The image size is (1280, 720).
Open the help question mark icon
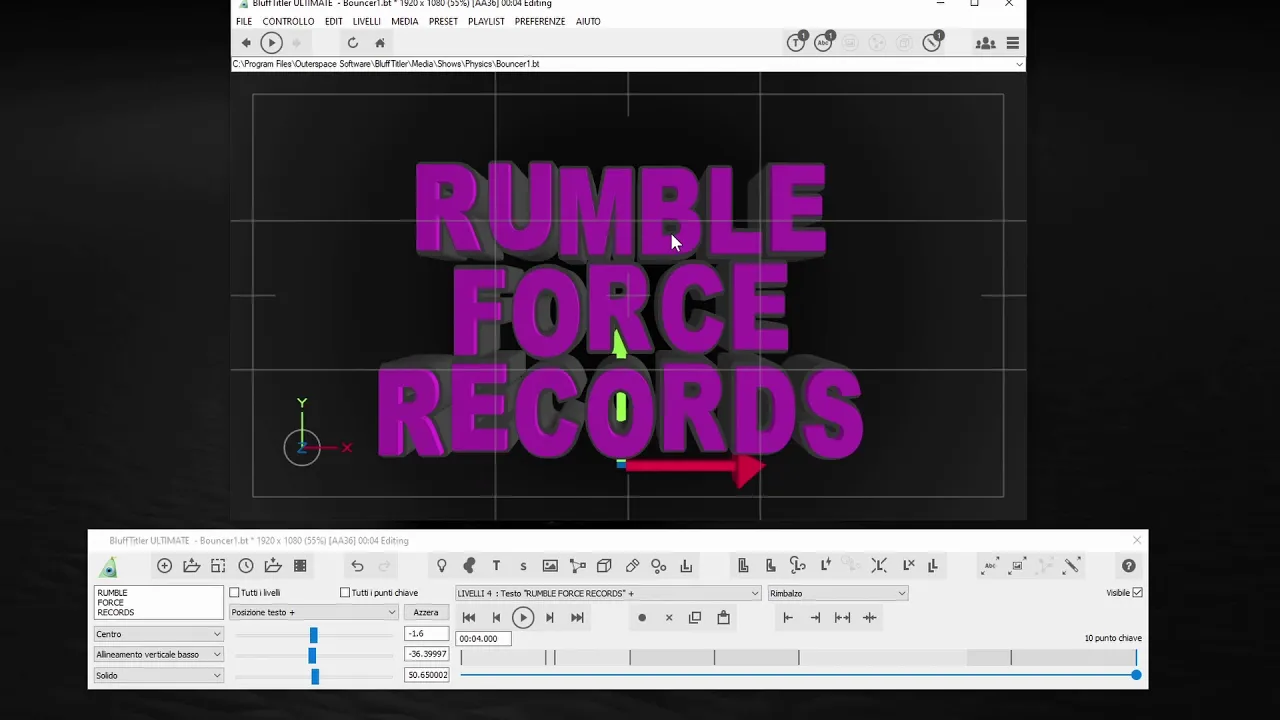coord(1129,566)
